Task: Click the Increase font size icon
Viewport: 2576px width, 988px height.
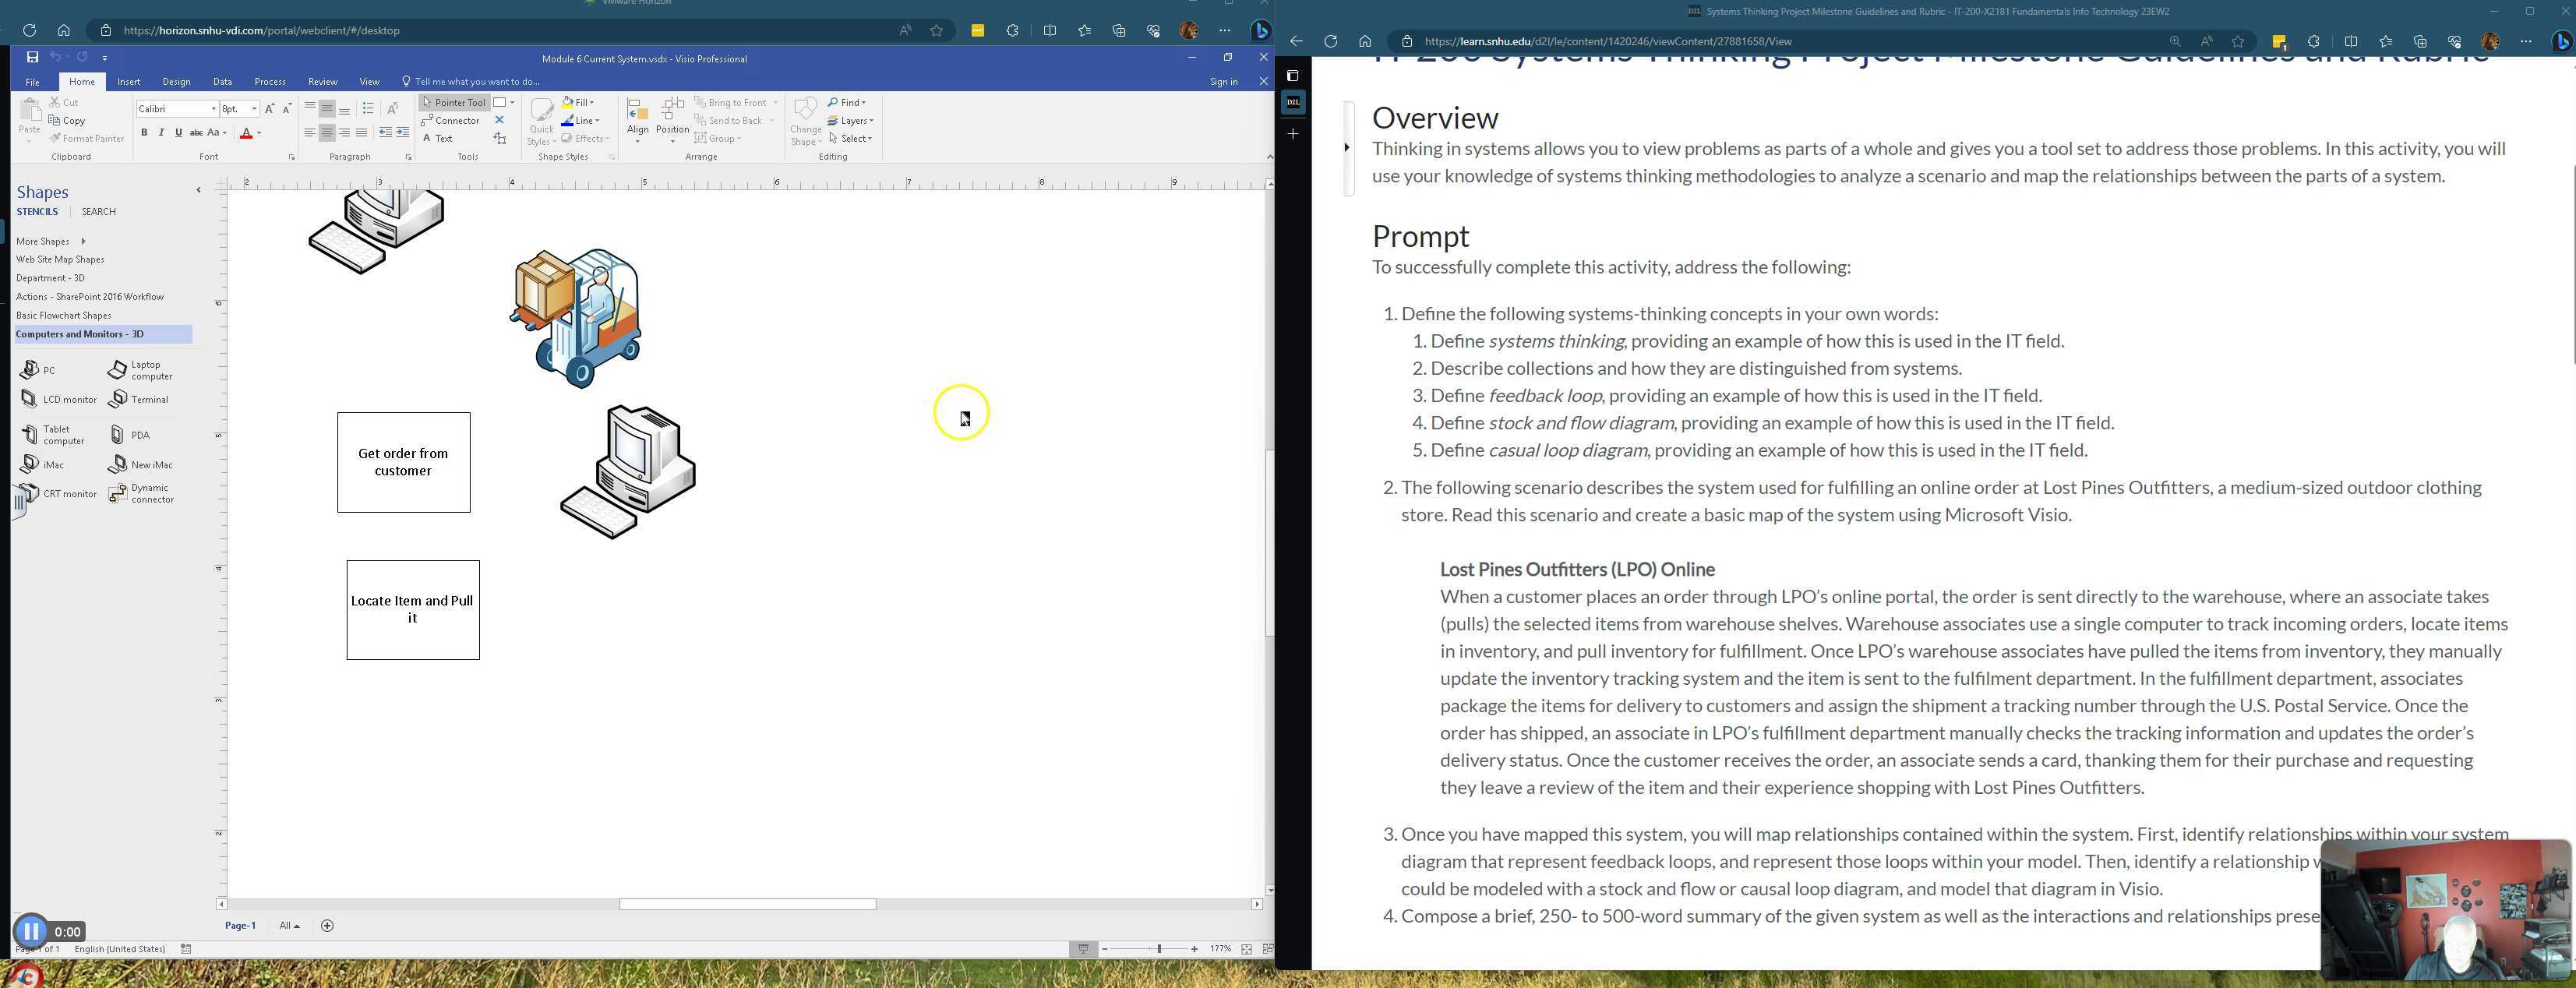Action: pos(269,108)
